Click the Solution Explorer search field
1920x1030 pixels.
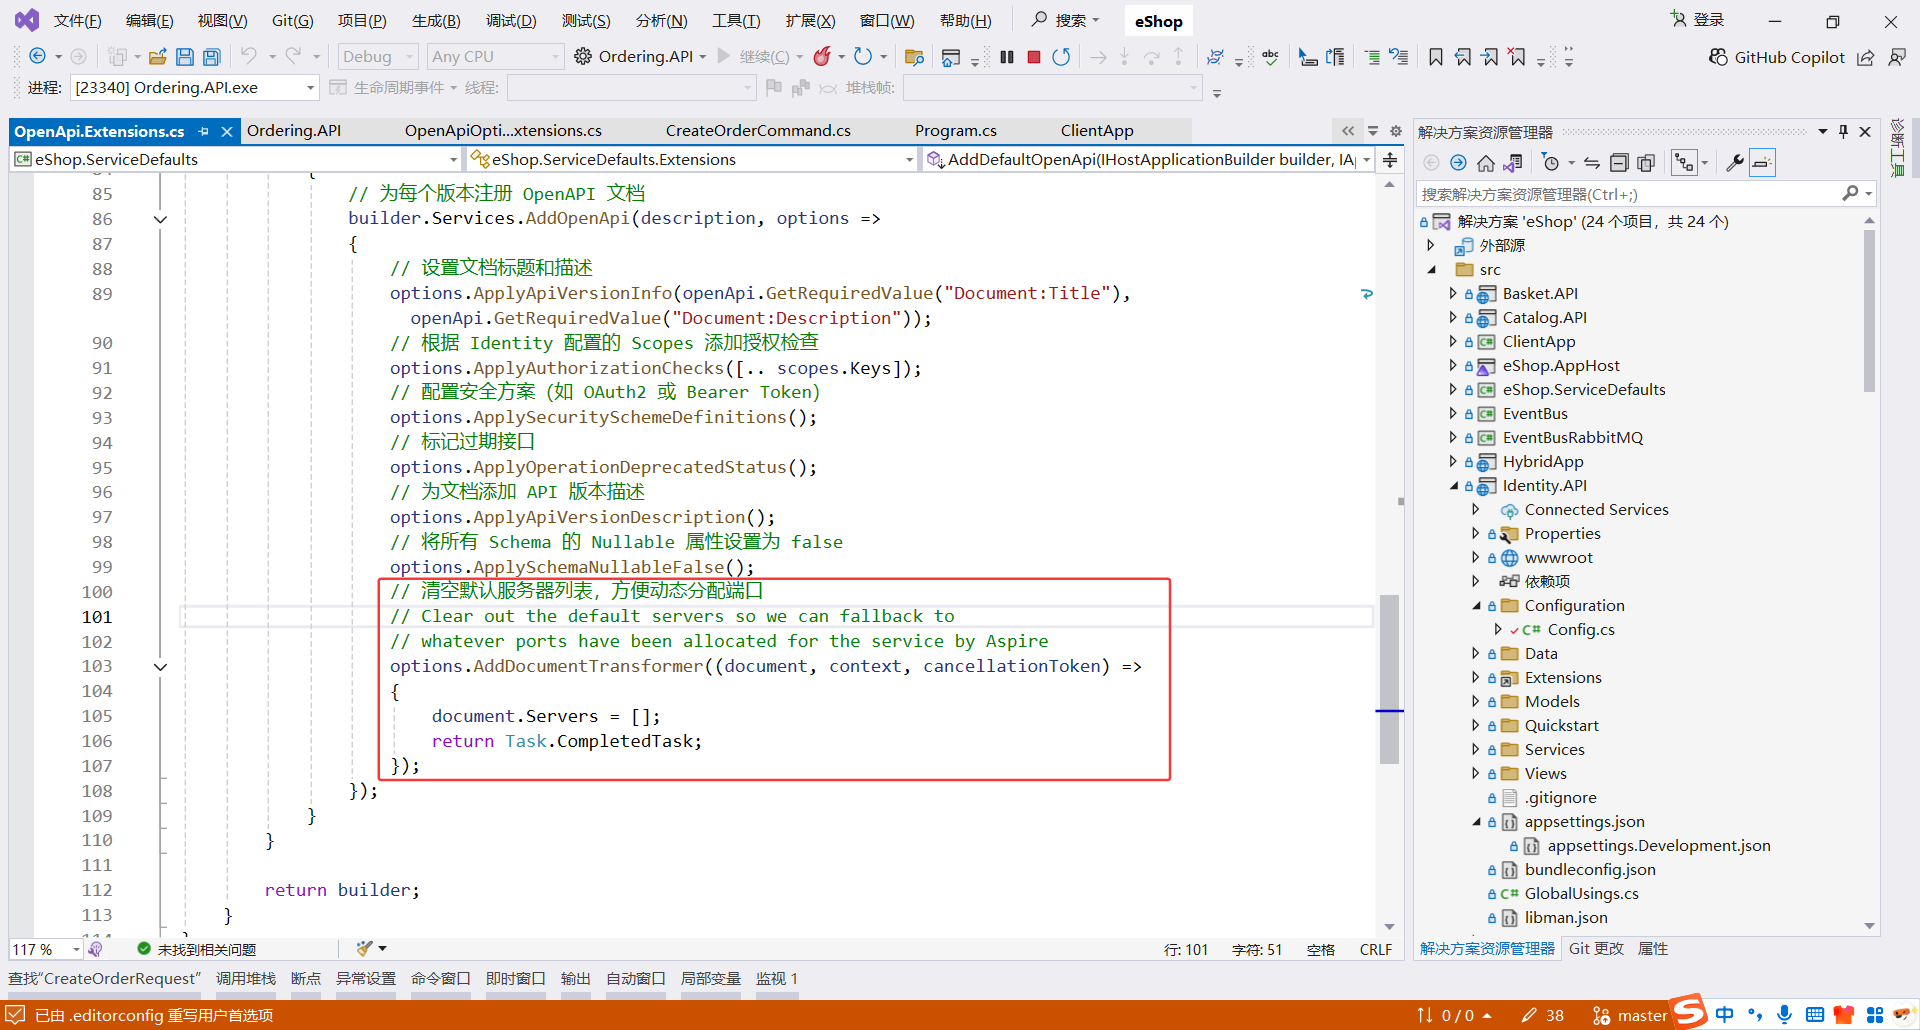coord(1630,194)
